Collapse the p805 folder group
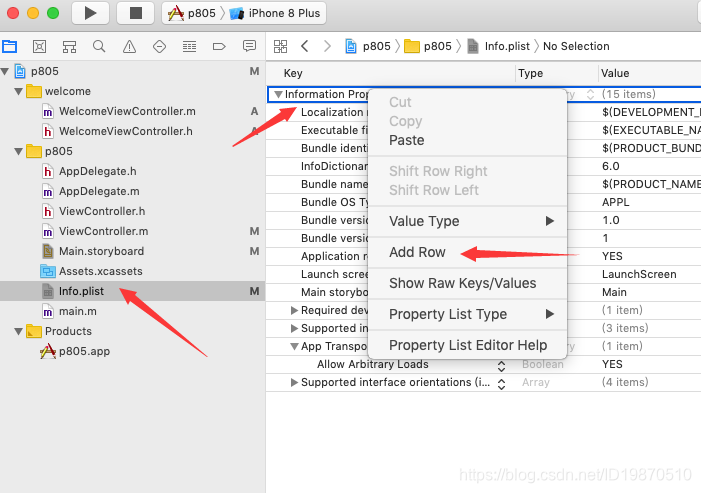Viewport: 701px width, 493px height. tap(18, 152)
